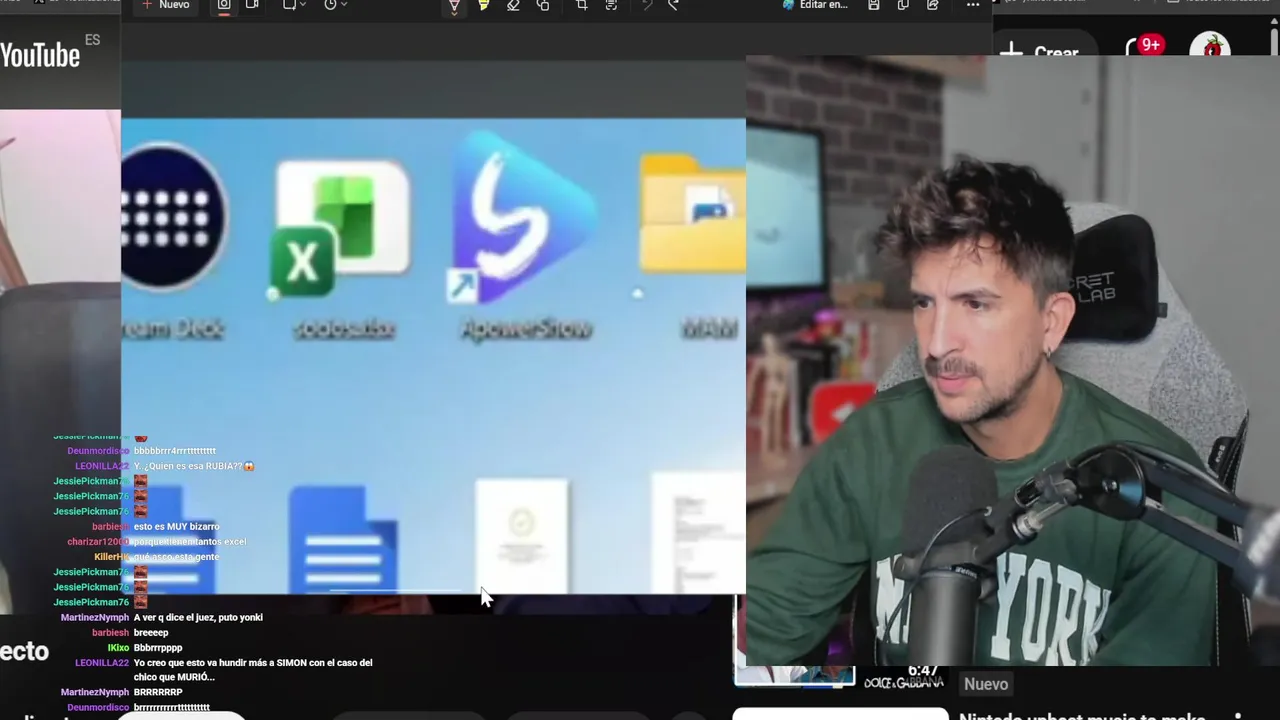Click chat message 'BRRRRRRP' by MartinezNymph
Screen dimensions: 1280x720
tap(158, 692)
